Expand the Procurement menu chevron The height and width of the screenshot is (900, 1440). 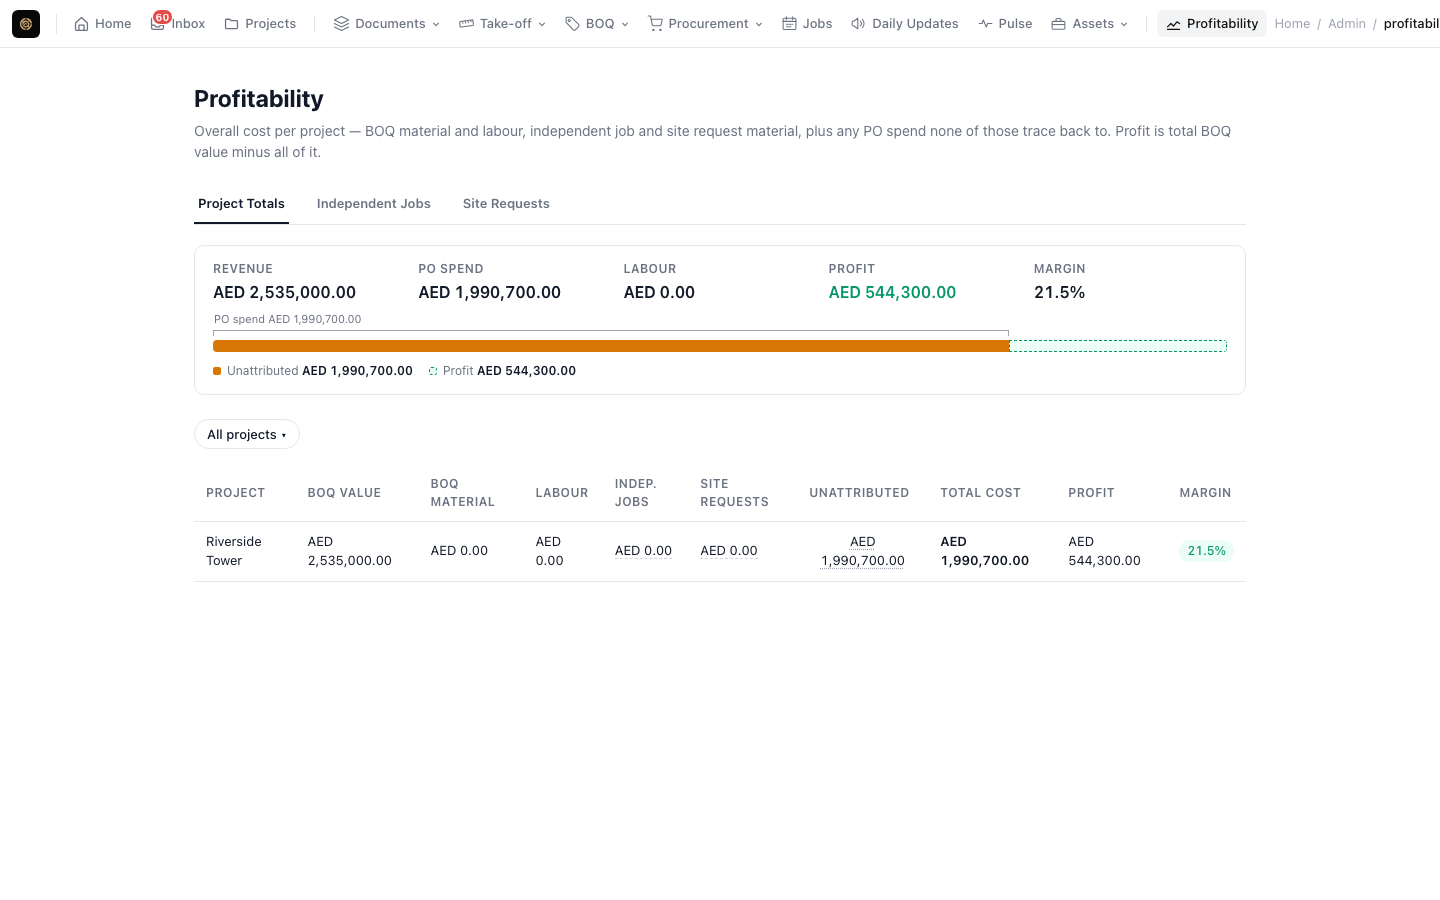pyautogui.click(x=759, y=24)
